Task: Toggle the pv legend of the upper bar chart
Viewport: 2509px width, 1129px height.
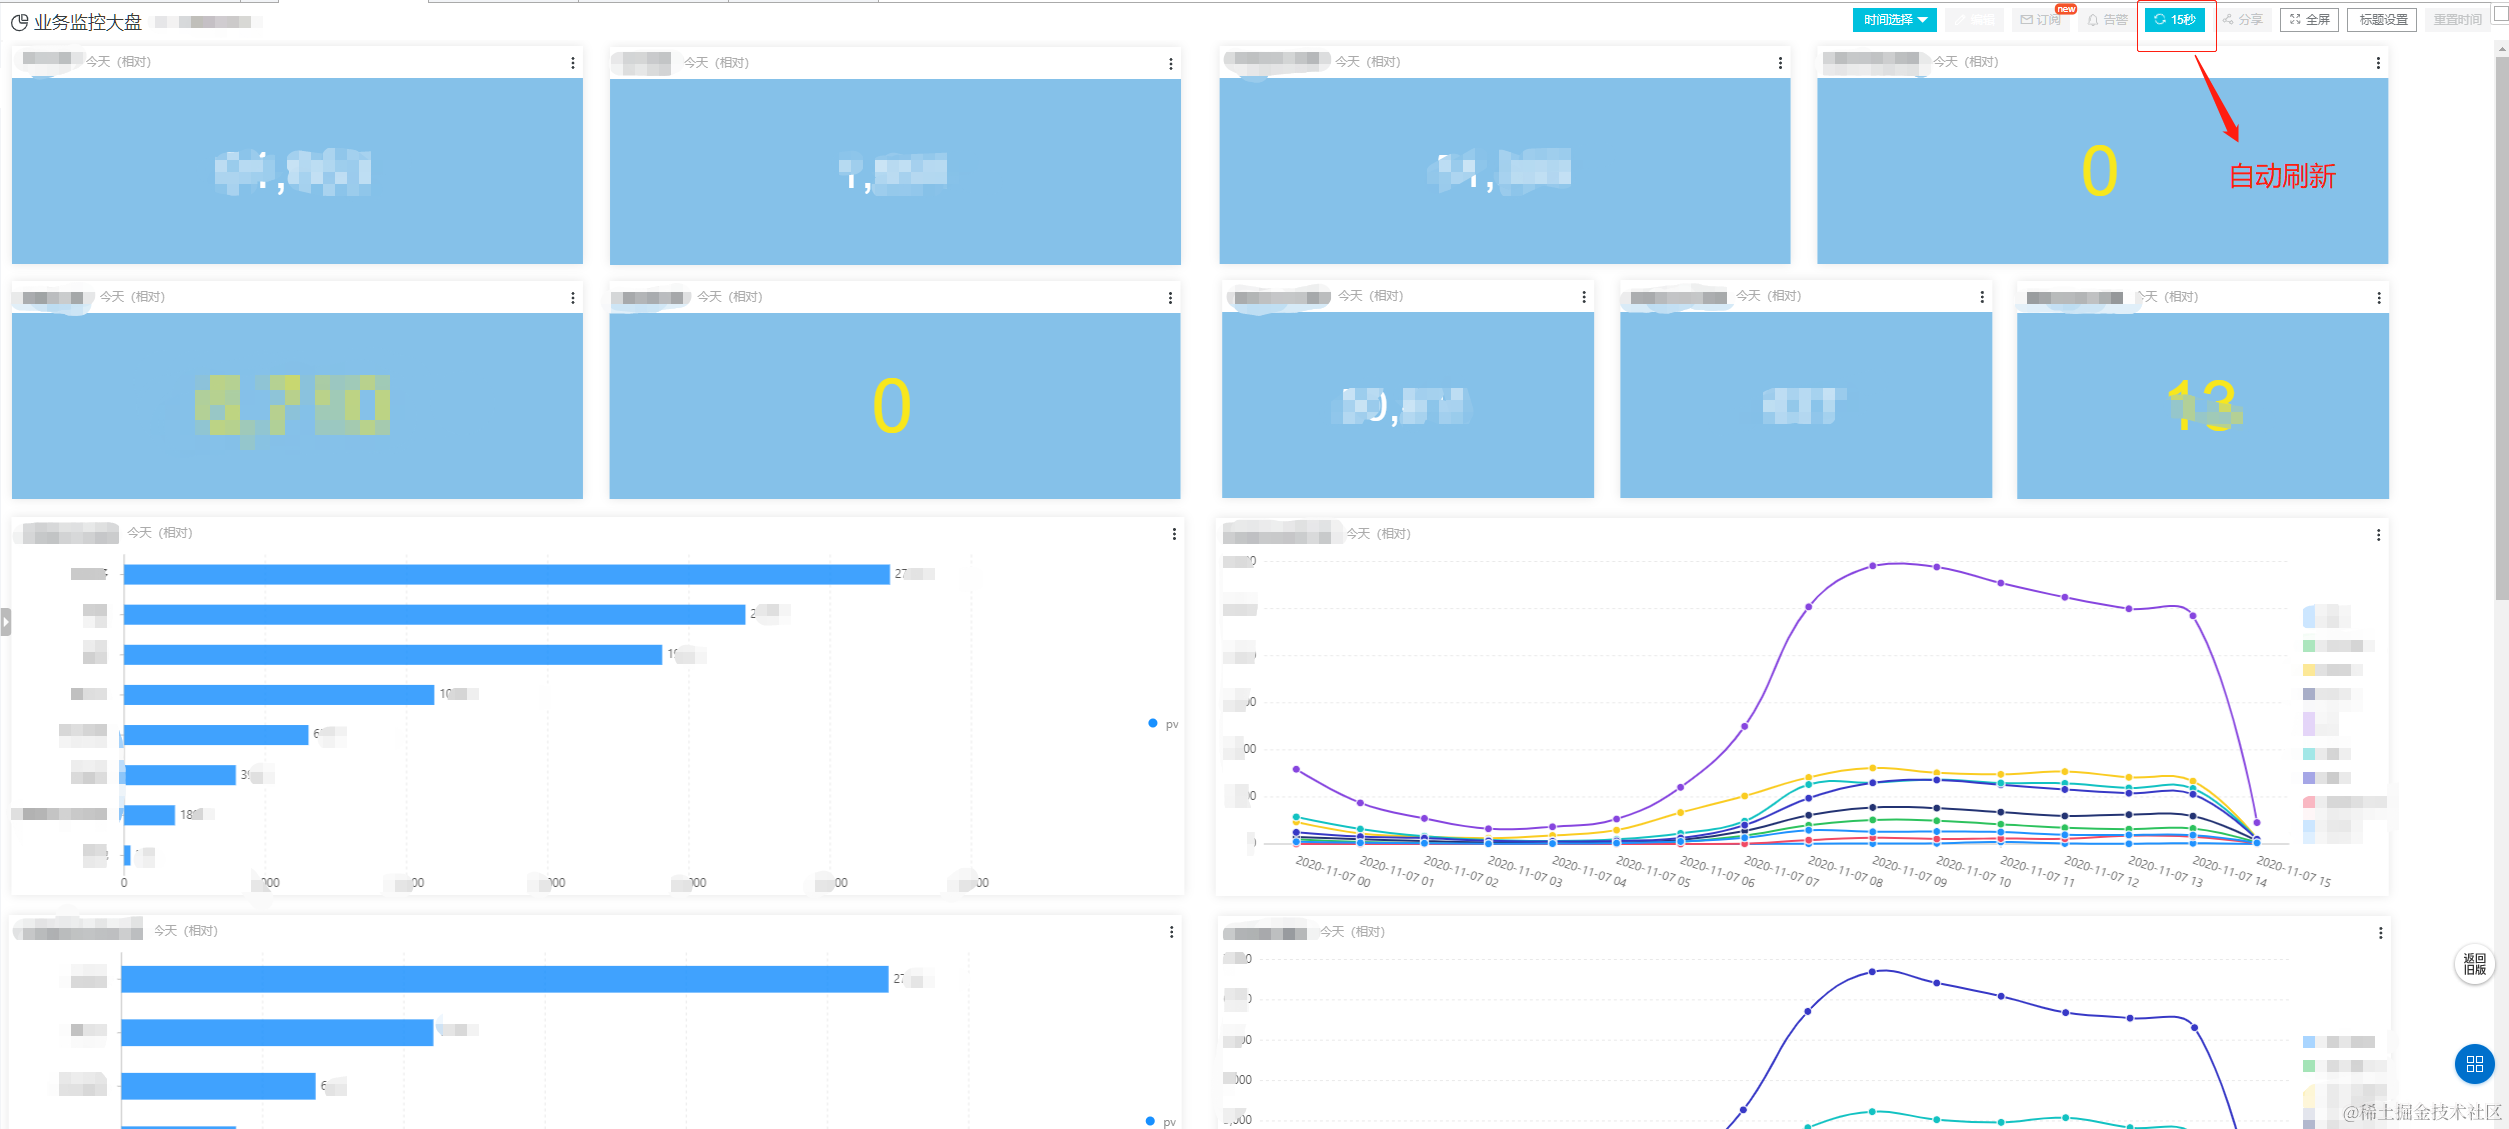Action: pos(1163,724)
